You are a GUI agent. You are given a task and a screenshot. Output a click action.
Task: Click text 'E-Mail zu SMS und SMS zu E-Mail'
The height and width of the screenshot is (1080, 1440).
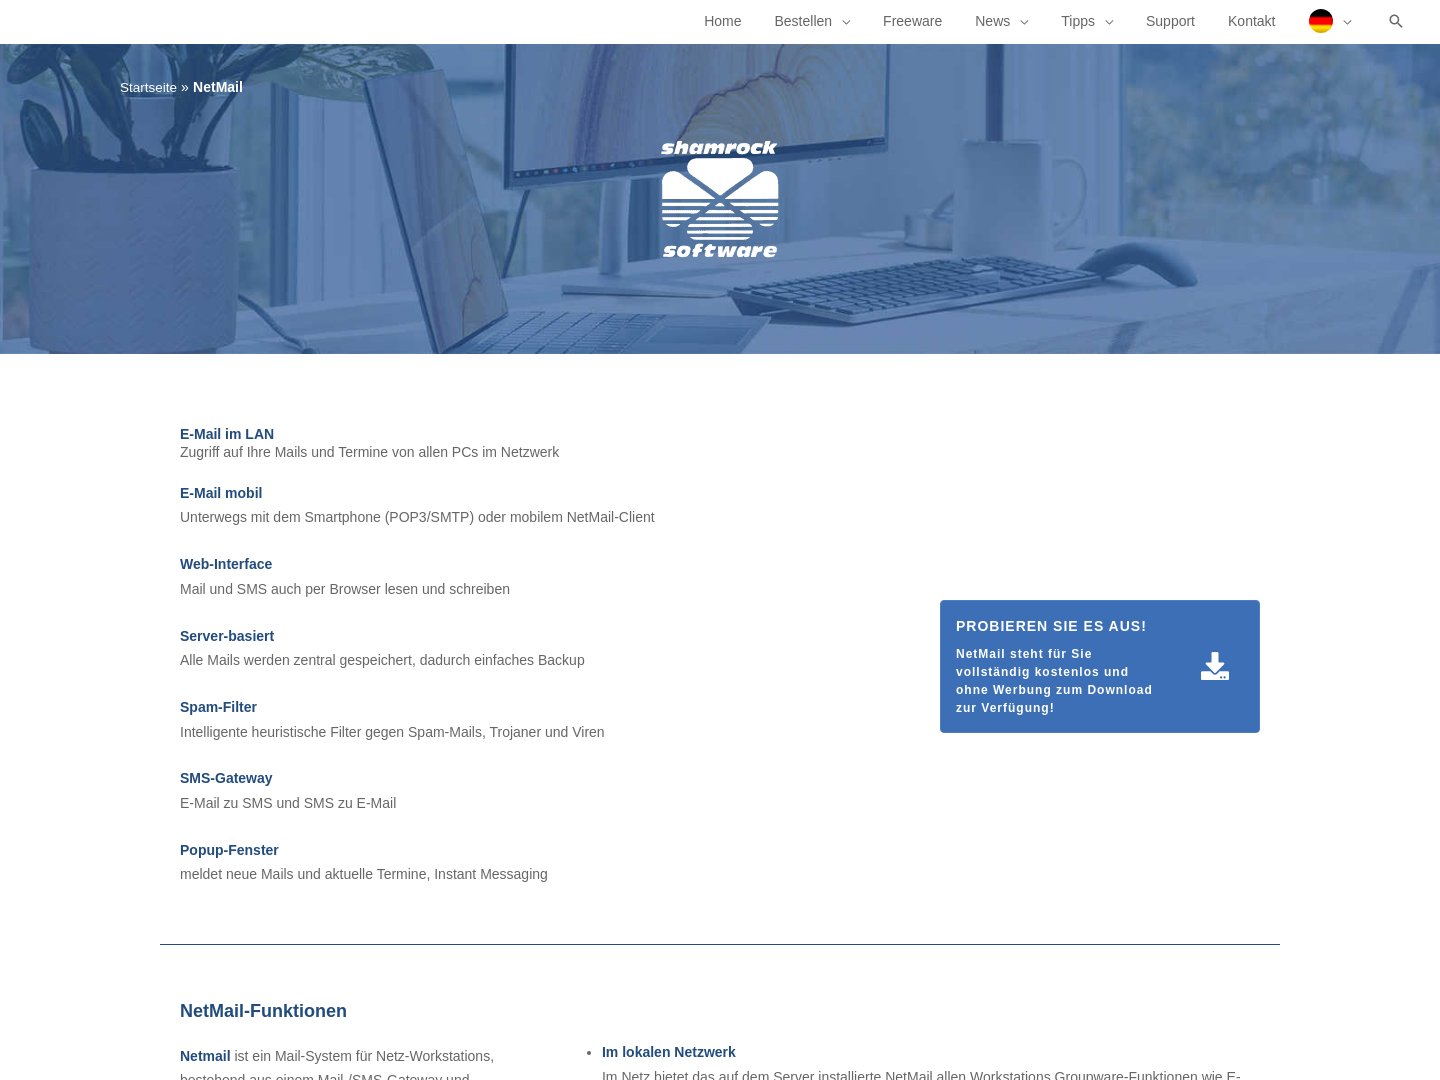(x=288, y=803)
